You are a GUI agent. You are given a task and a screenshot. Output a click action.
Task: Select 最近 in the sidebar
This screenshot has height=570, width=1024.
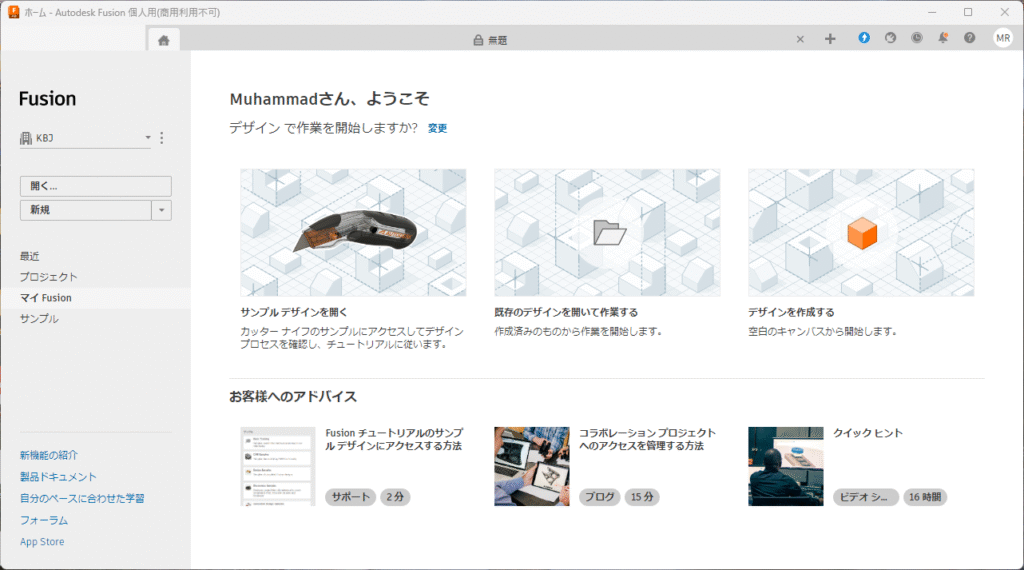point(30,256)
